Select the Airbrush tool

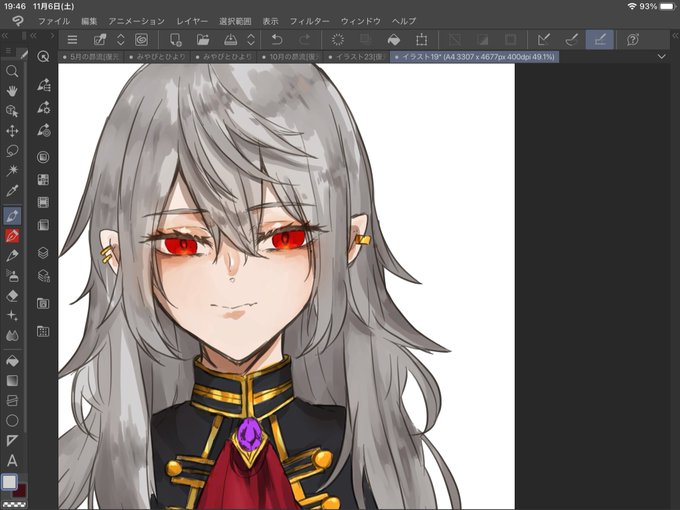pos(12,275)
